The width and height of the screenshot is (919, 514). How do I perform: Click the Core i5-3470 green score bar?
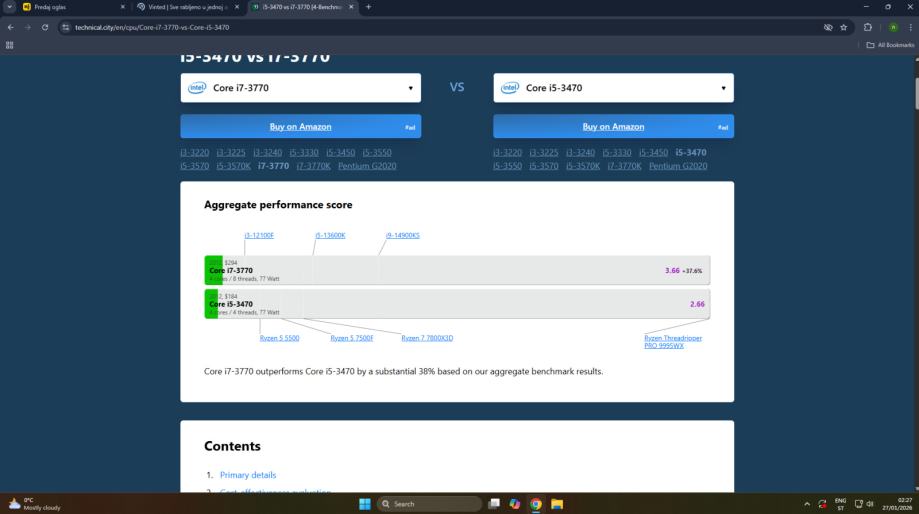click(211, 304)
